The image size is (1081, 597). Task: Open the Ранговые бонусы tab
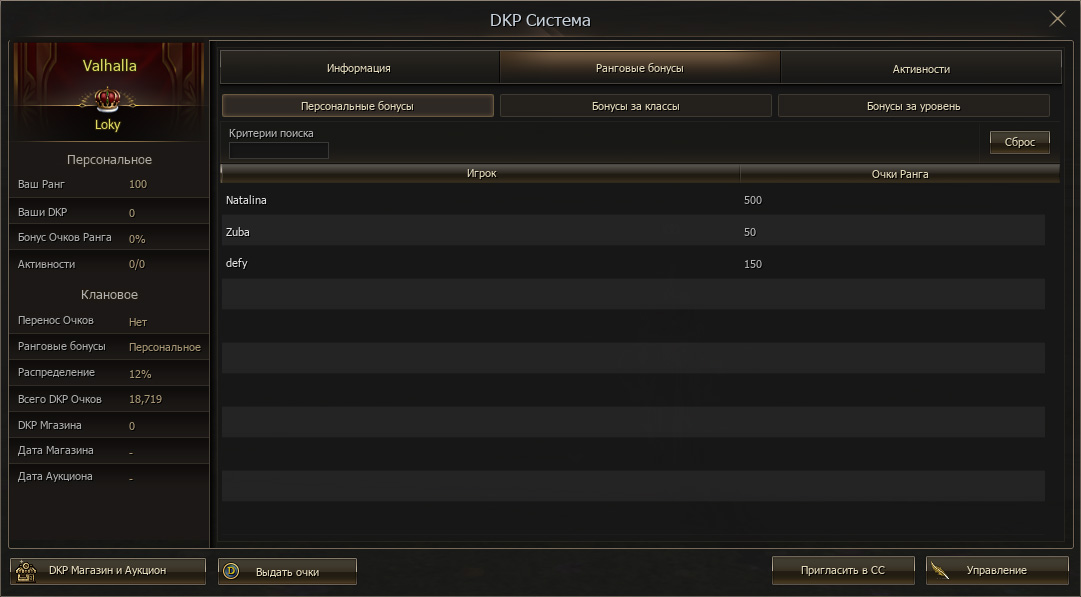coord(639,68)
